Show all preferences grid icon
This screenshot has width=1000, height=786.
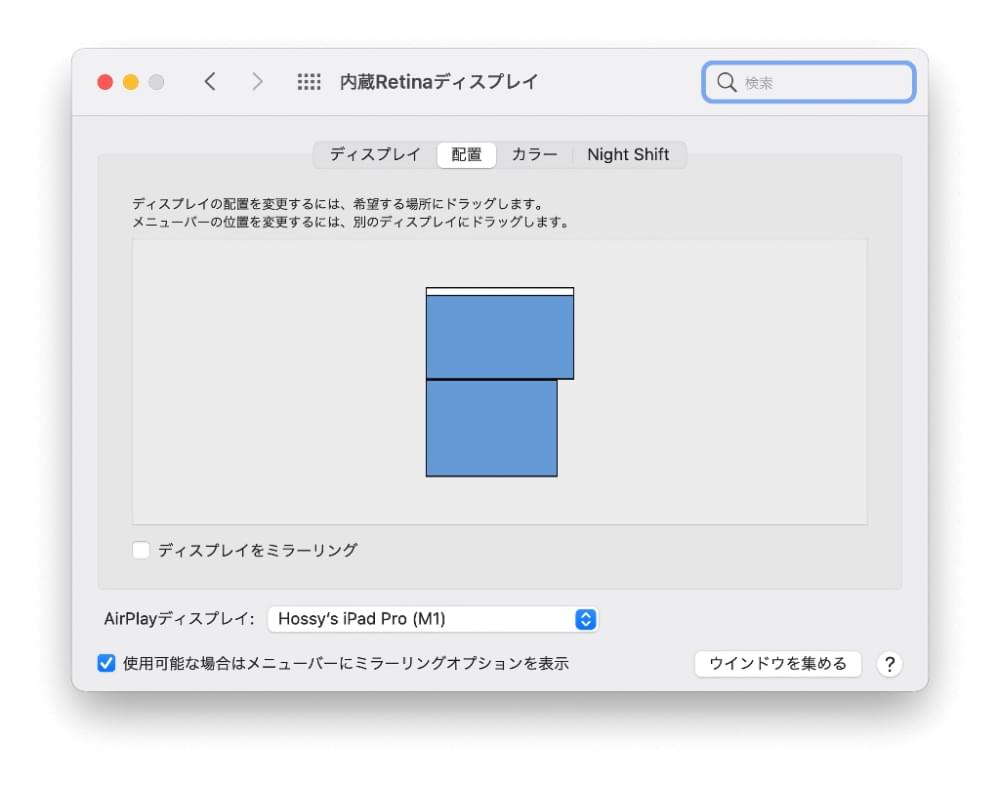click(309, 82)
